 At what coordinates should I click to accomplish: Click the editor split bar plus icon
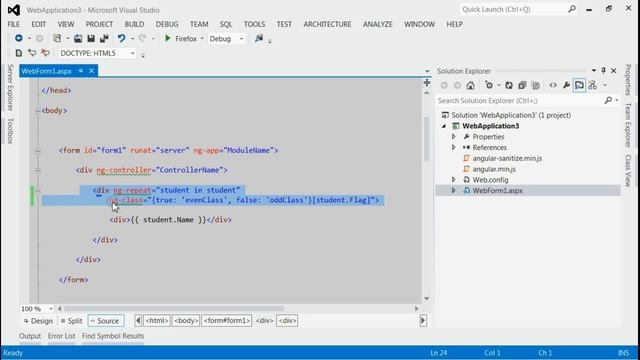(427, 83)
